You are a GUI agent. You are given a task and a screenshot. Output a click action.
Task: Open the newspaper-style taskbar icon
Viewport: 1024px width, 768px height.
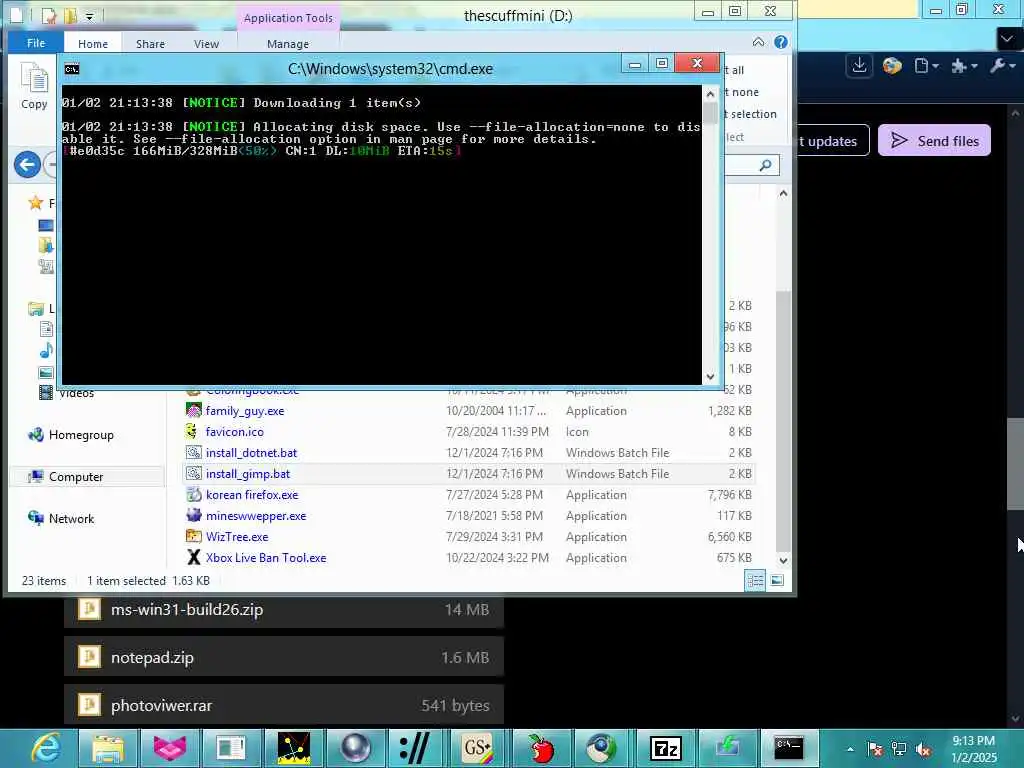(231, 748)
